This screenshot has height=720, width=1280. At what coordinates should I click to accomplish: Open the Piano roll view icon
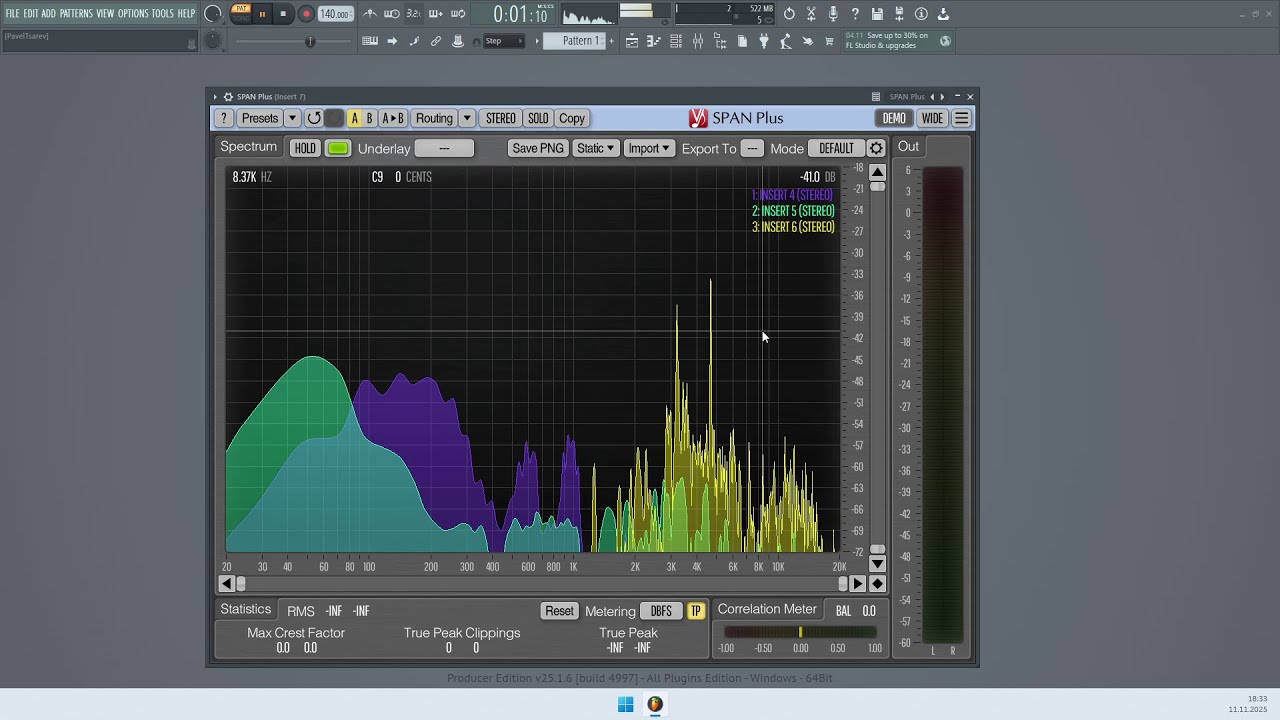pyautogui.click(x=654, y=41)
